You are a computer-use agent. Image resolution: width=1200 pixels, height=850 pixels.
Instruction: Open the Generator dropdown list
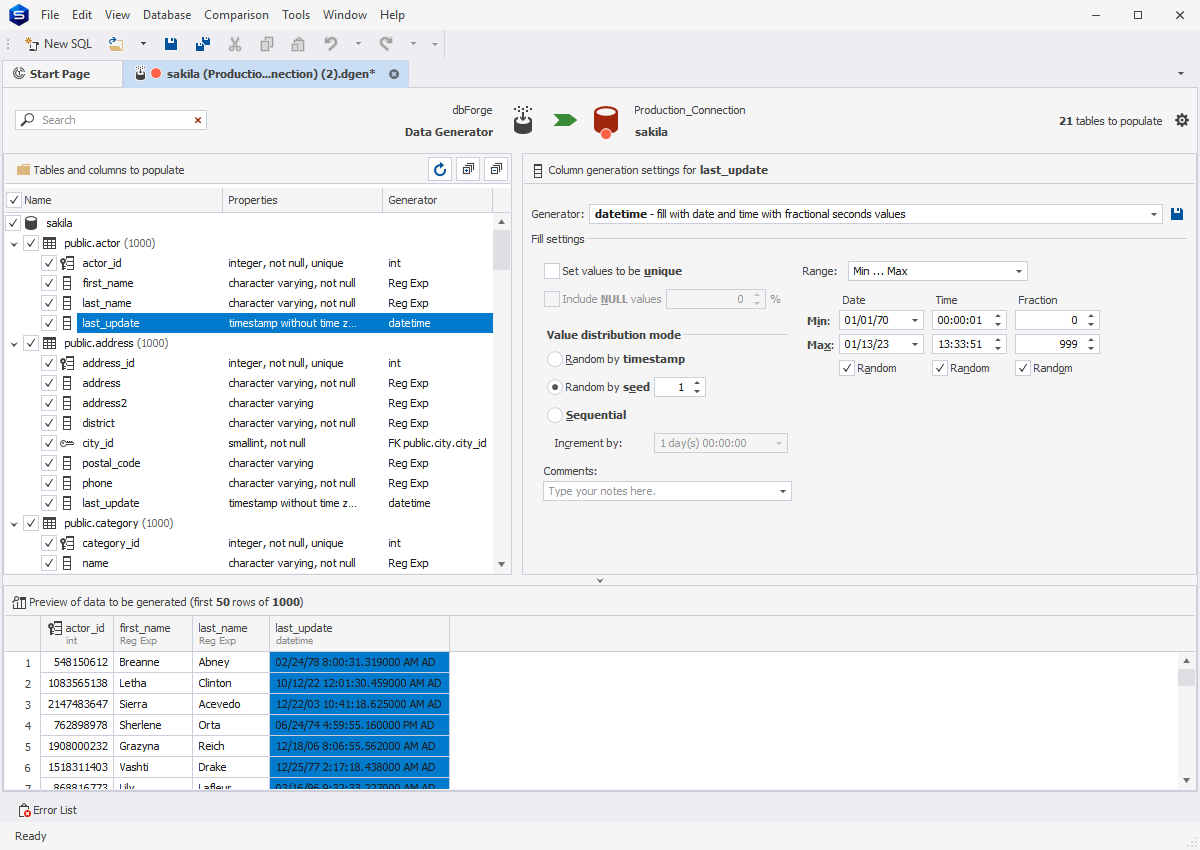click(1156, 214)
